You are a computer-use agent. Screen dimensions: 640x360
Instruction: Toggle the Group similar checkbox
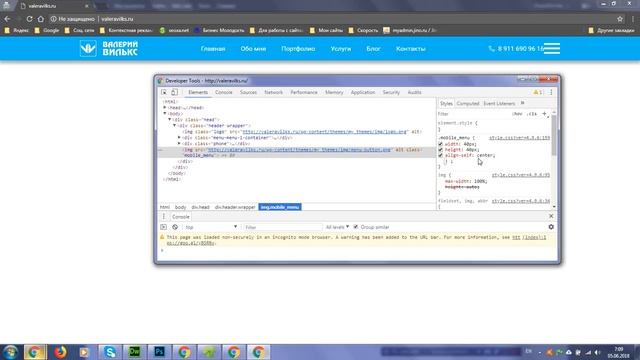point(356,227)
